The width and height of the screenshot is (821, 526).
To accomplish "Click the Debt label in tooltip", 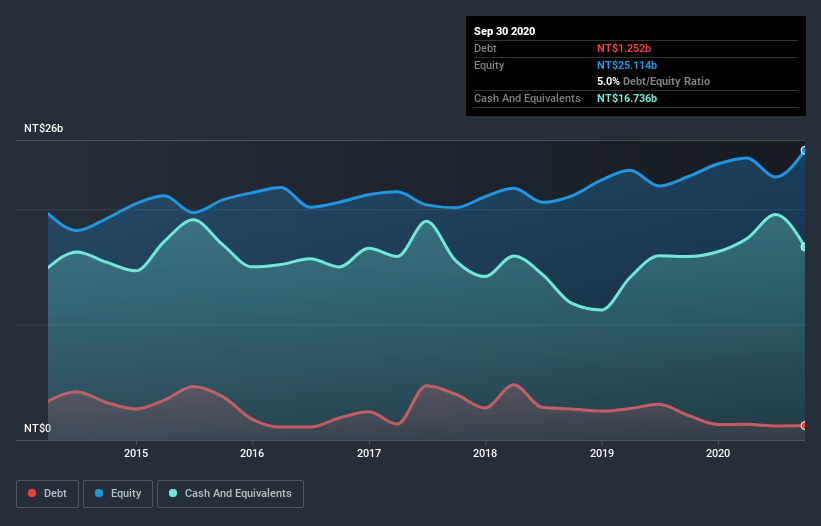I will pyautogui.click(x=485, y=48).
